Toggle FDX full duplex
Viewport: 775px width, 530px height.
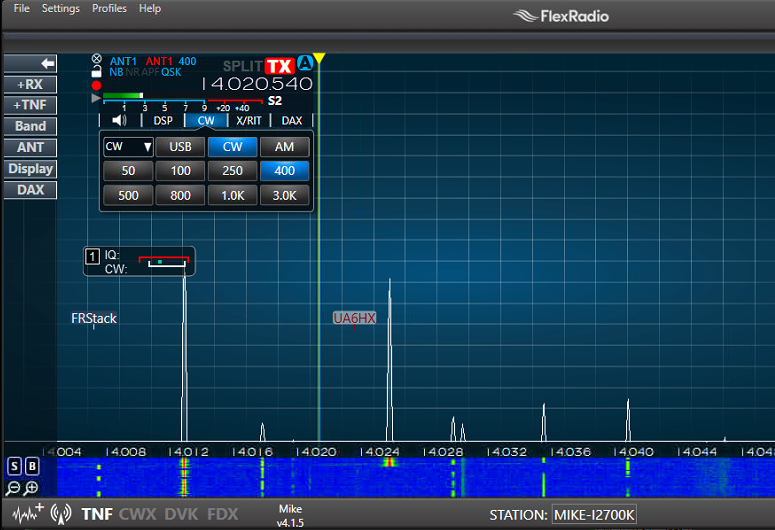click(223, 514)
